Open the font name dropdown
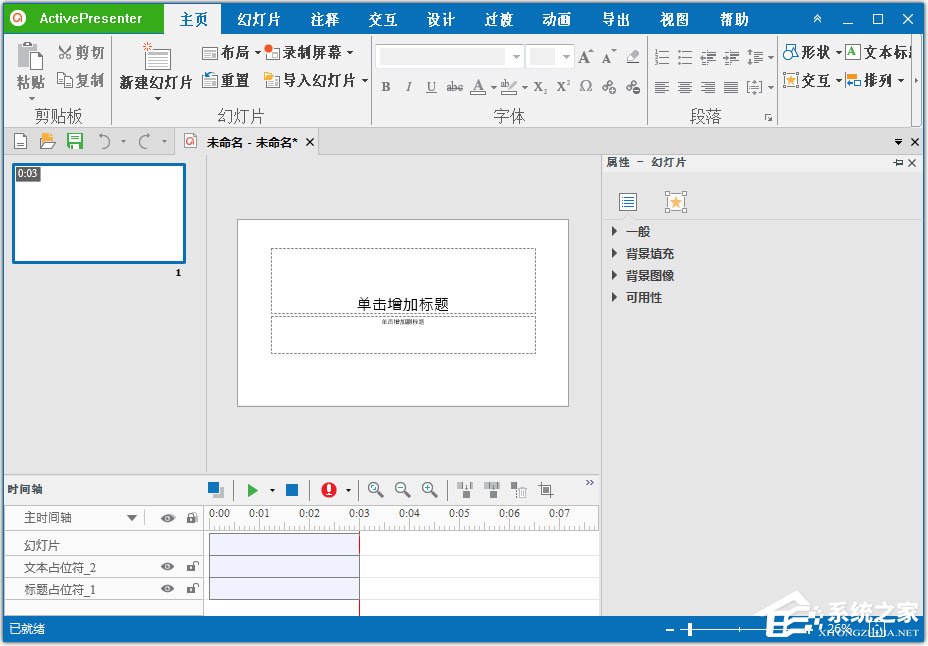Viewport: 928px width, 646px height. 517,57
